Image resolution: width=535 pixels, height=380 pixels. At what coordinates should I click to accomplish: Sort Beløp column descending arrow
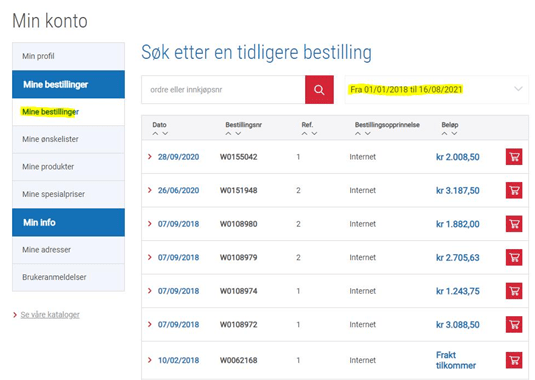pyautogui.click(x=454, y=133)
